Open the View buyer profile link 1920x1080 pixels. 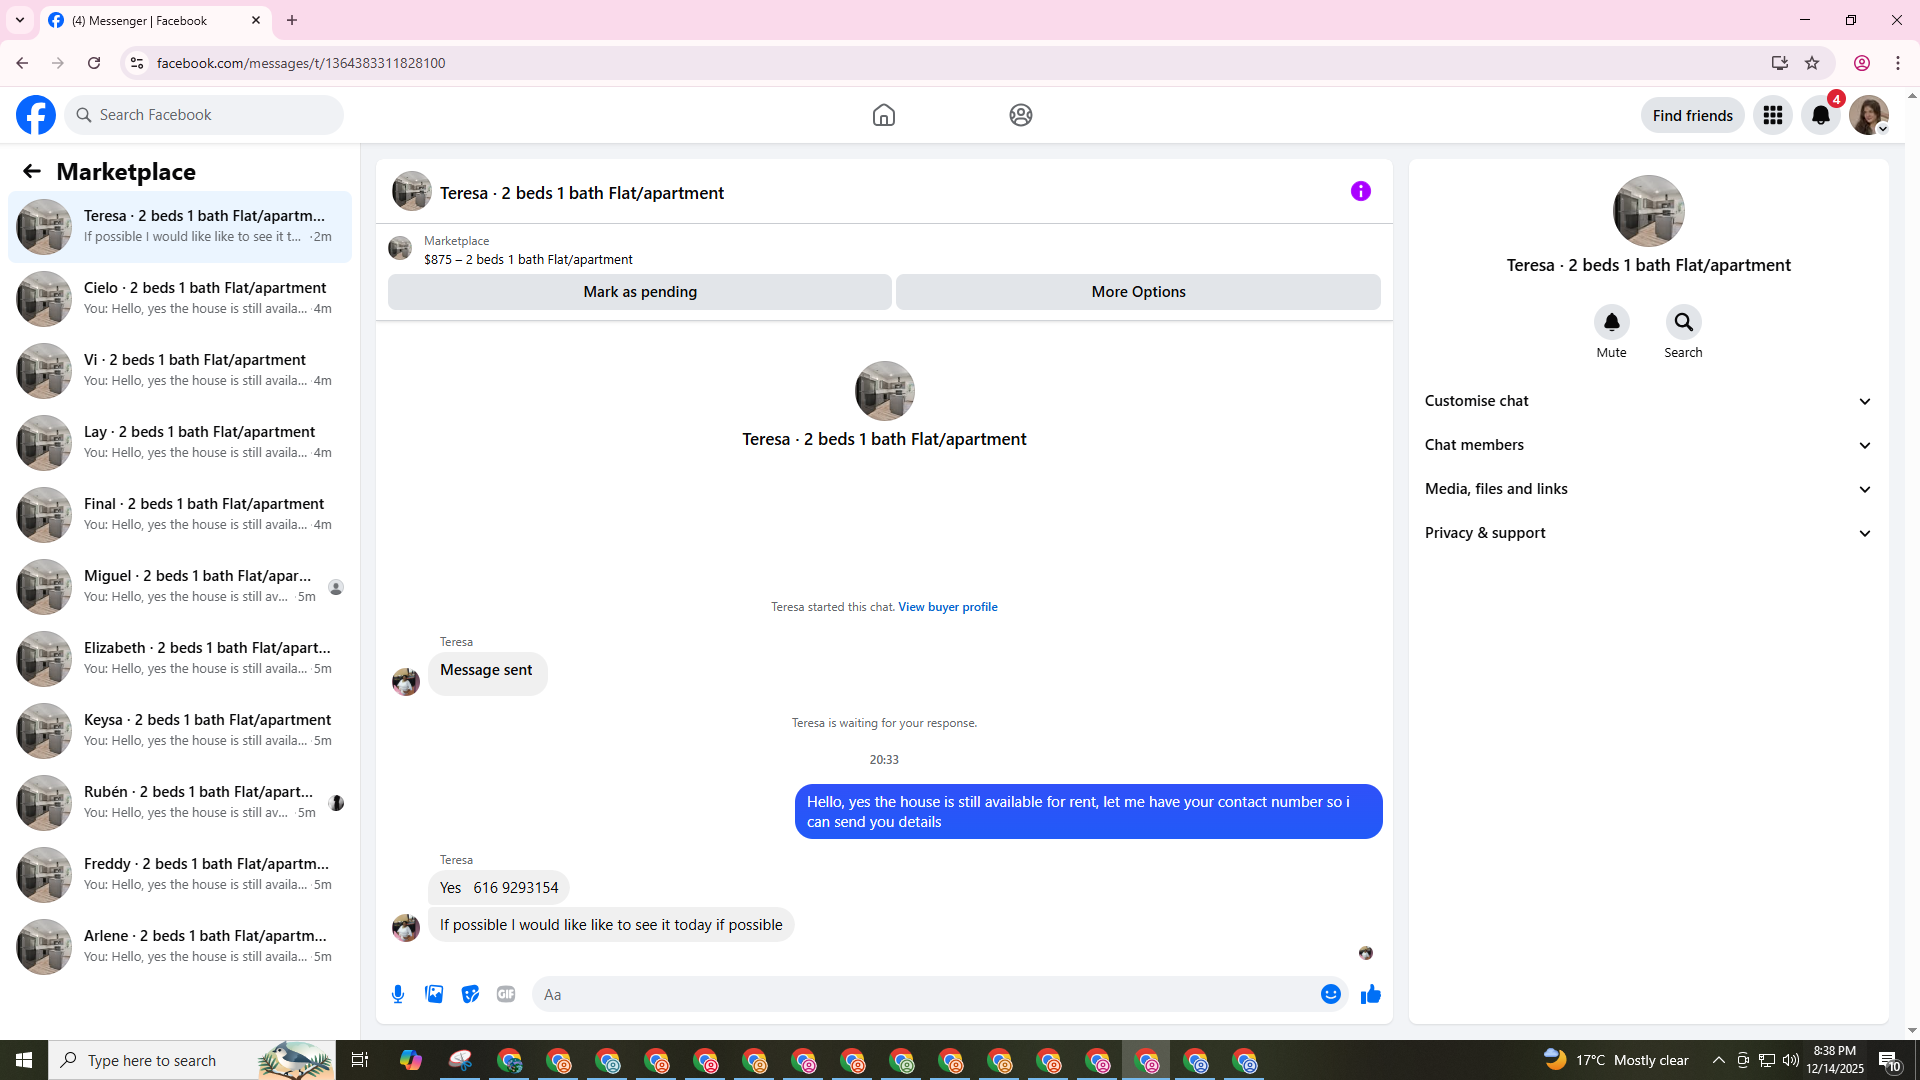[x=947, y=607]
